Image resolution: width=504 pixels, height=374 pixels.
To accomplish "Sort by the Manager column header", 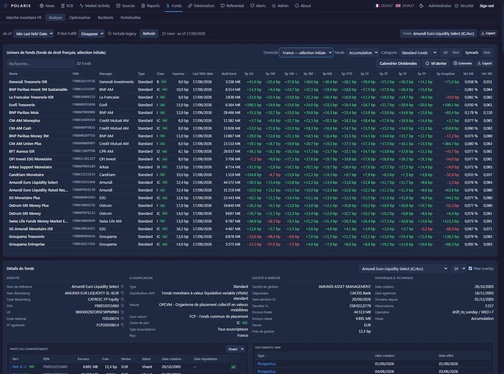I will 105,74.
